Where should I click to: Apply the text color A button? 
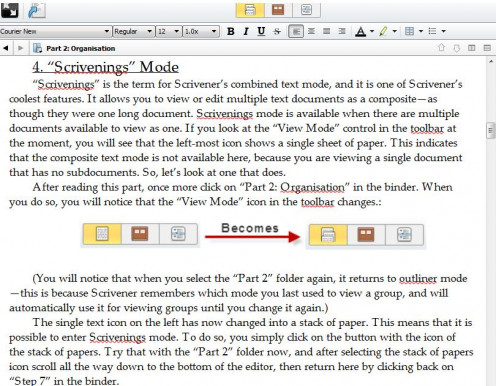[360, 31]
